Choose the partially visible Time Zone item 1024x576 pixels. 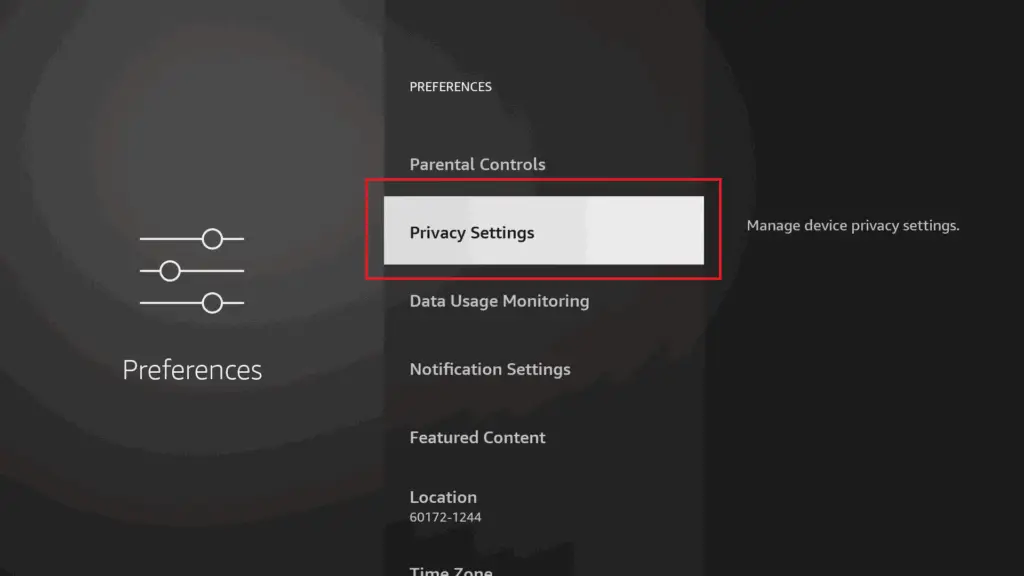451,571
